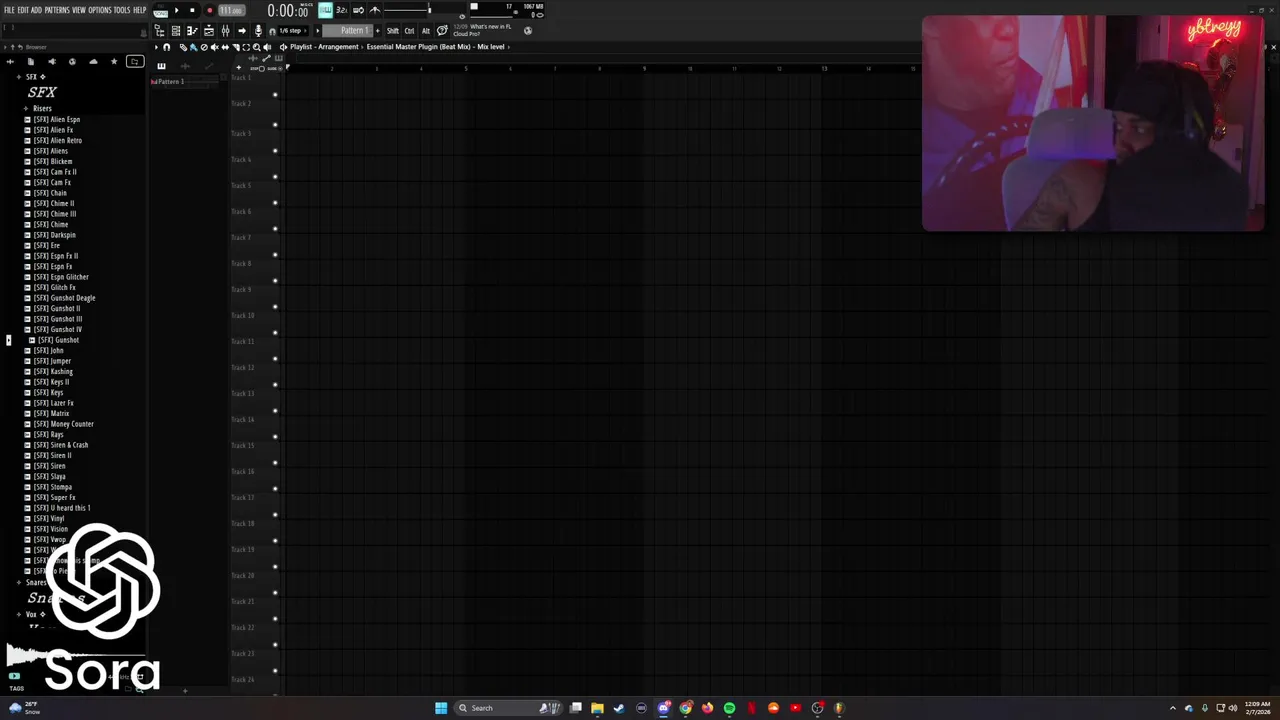Toggle the Record button
Viewport: 1280px width, 720px height.
(x=210, y=10)
